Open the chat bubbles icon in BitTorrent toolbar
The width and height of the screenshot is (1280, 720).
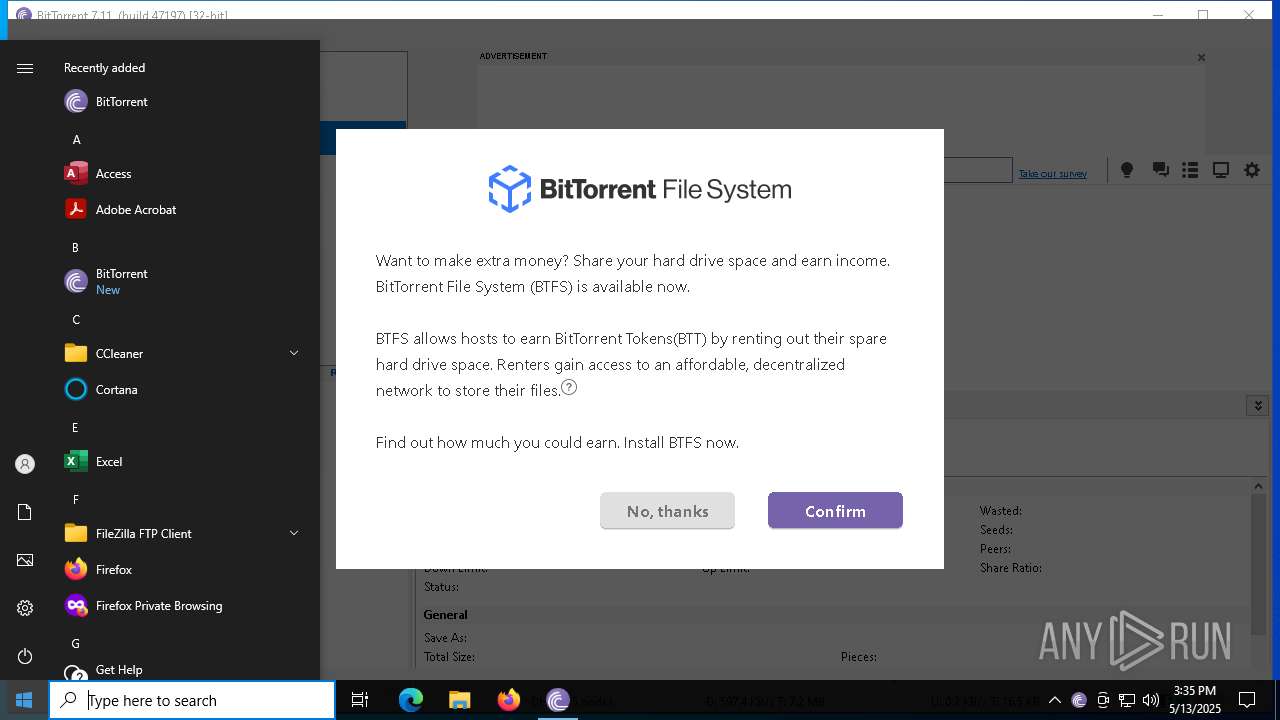(x=1160, y=170)
